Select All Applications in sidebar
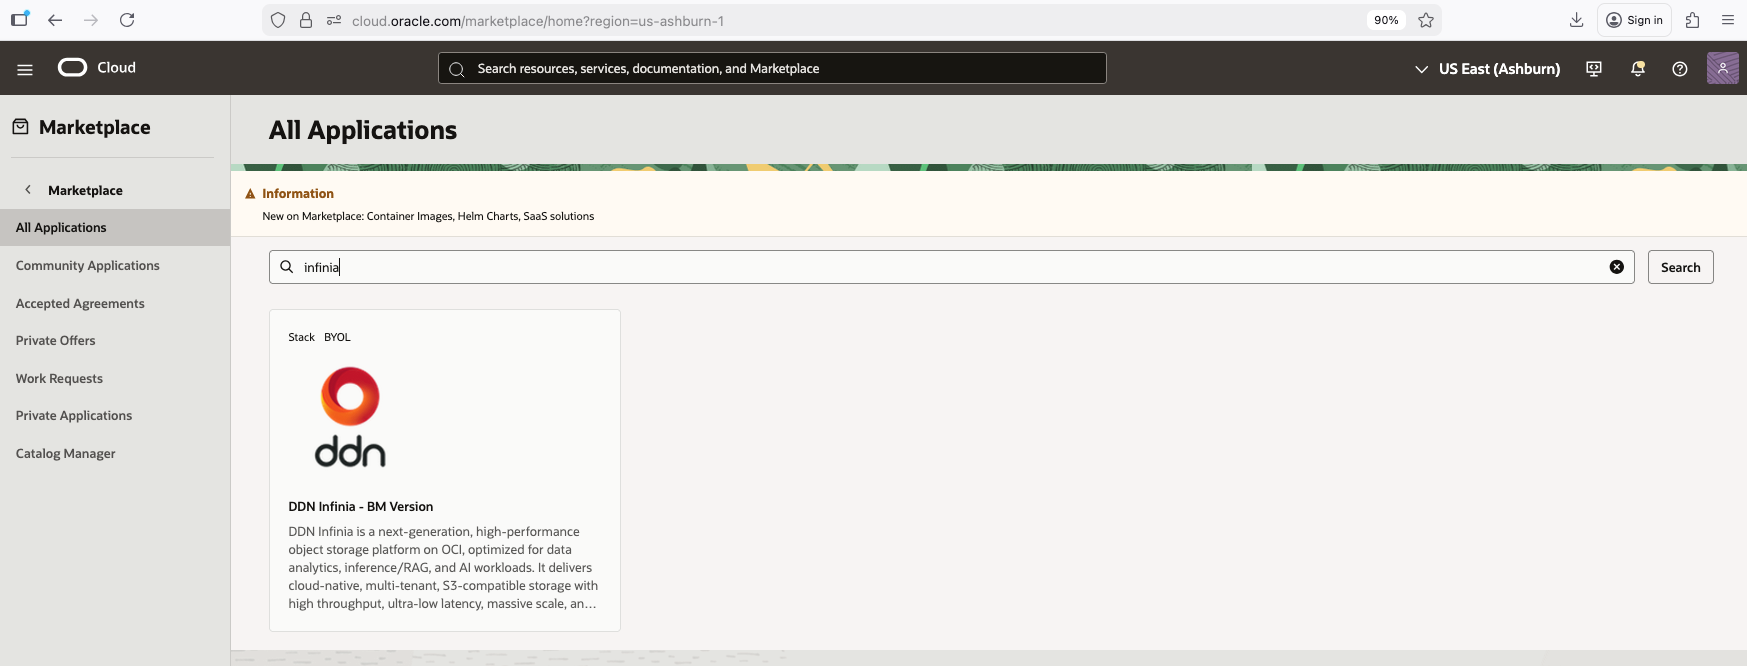 pos(115,227)
